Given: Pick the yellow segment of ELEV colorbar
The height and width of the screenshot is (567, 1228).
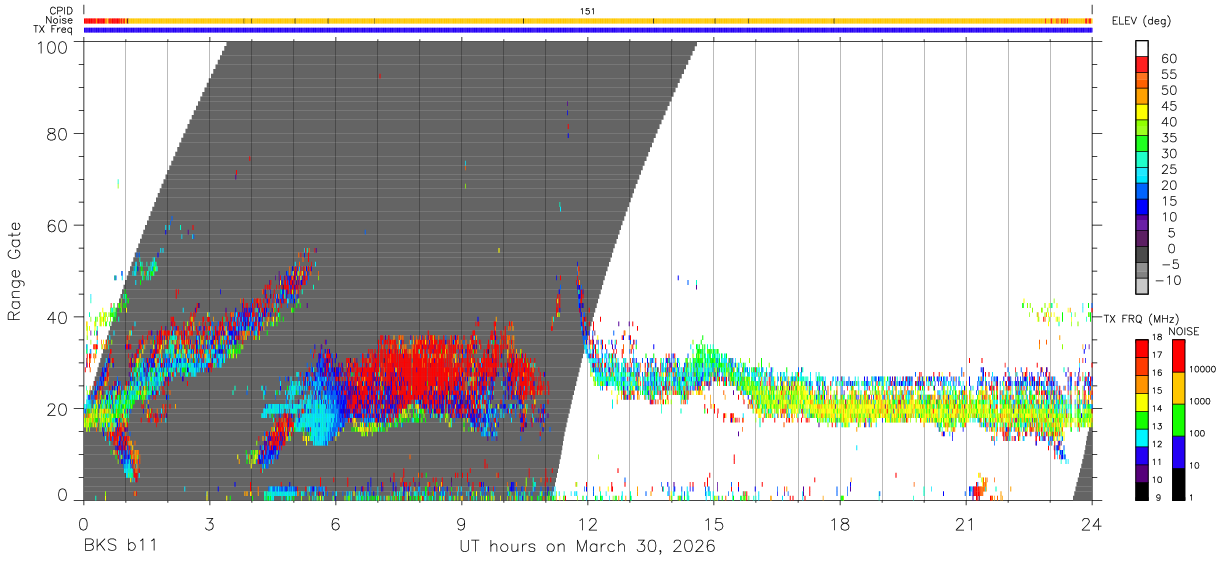Looking at the screenshot, I should point(1142,112).
